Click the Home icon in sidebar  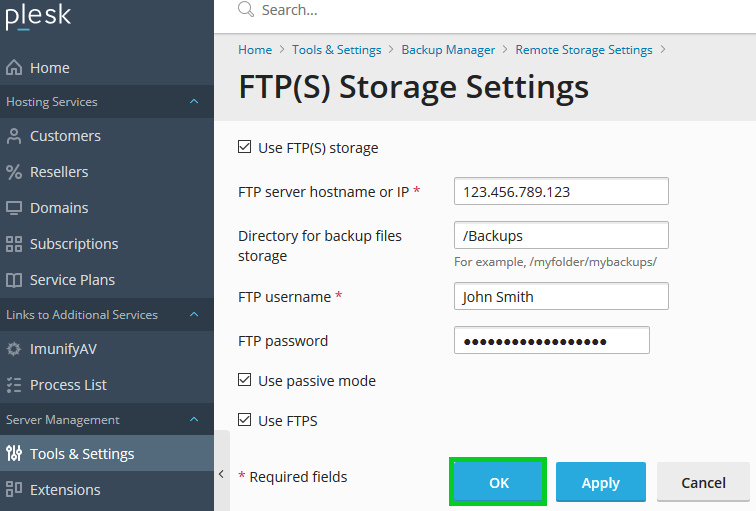coord(14,68)
